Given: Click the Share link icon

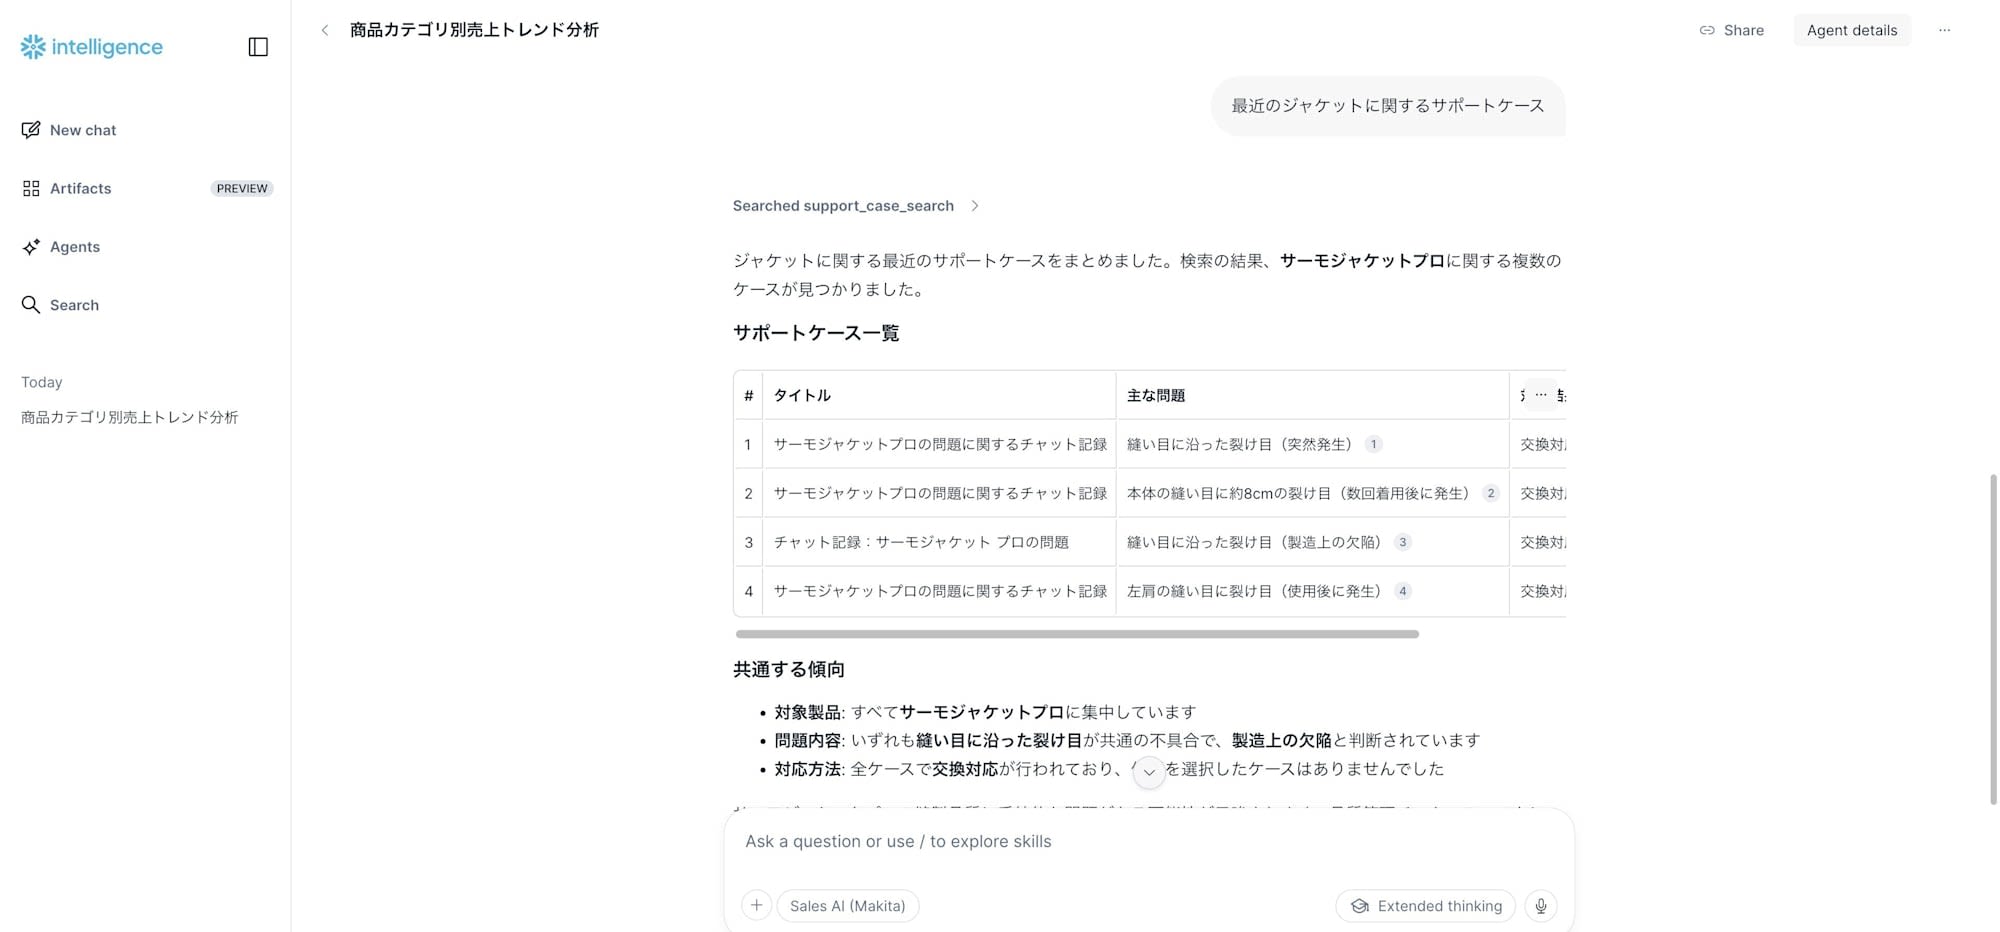Looking at the screenshot, I should (1706, 30).
